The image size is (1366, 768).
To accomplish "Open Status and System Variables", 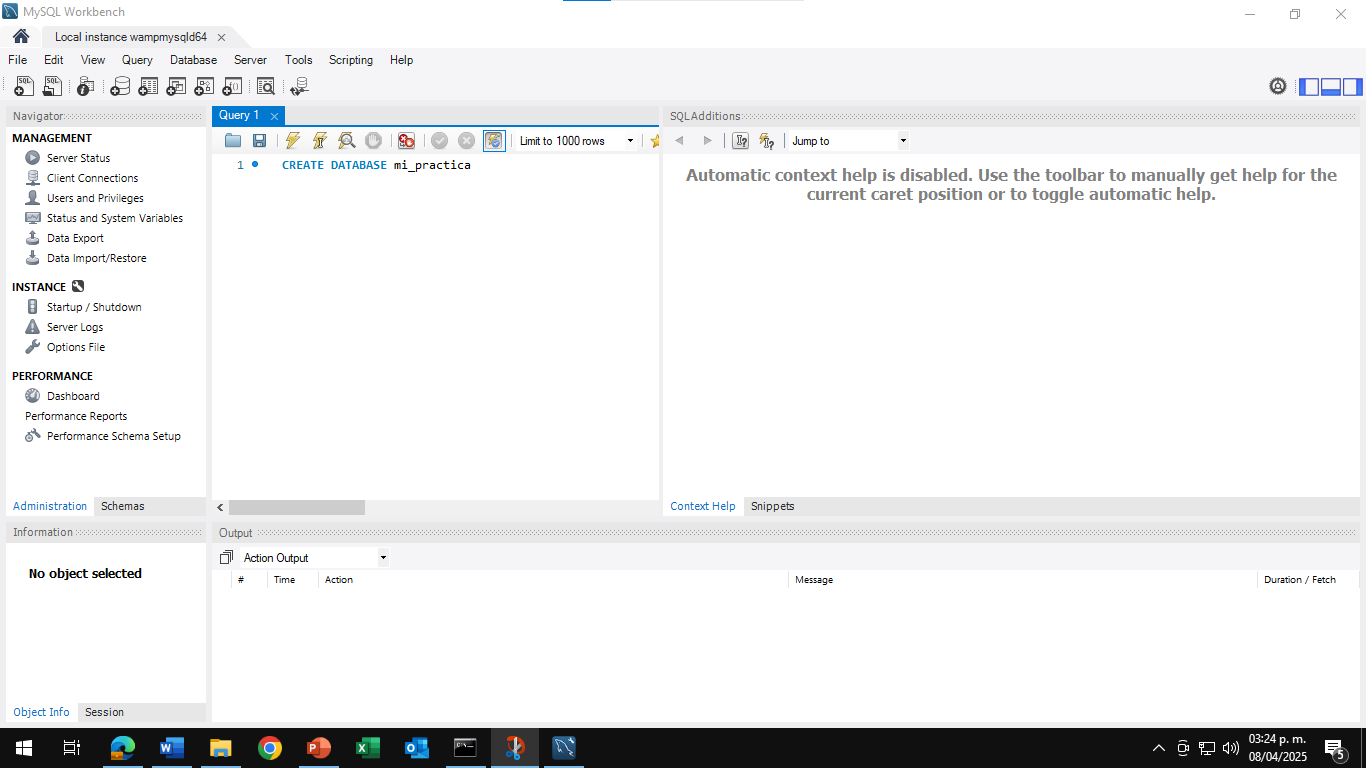I will 115,218.
